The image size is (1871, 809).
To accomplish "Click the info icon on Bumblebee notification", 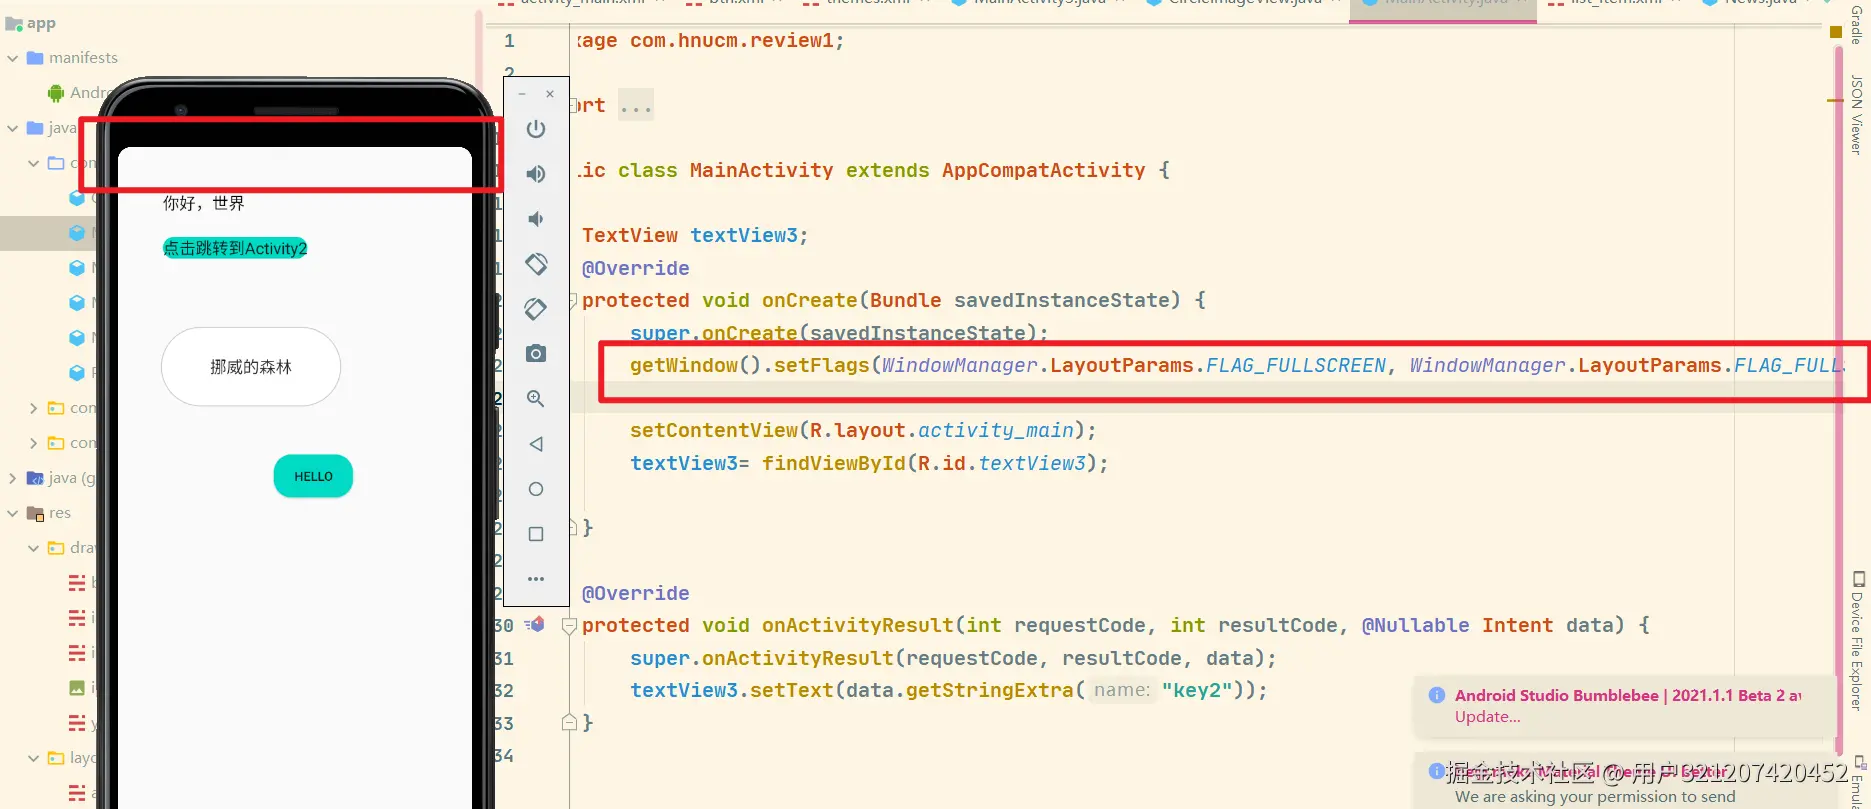I will click(1437, 695).
